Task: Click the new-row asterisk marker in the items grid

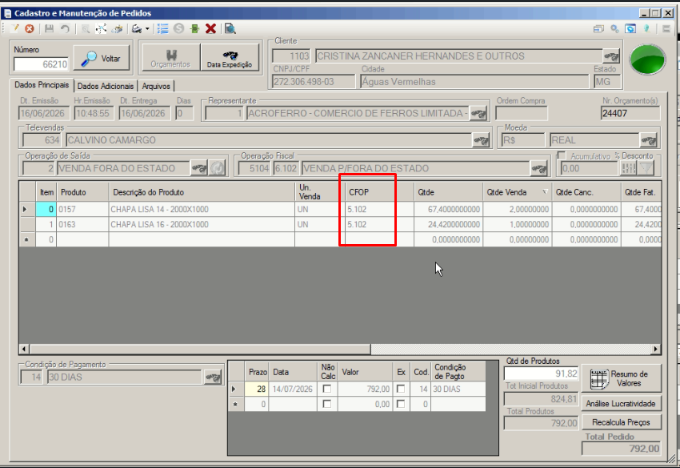Action: point(27,239)
